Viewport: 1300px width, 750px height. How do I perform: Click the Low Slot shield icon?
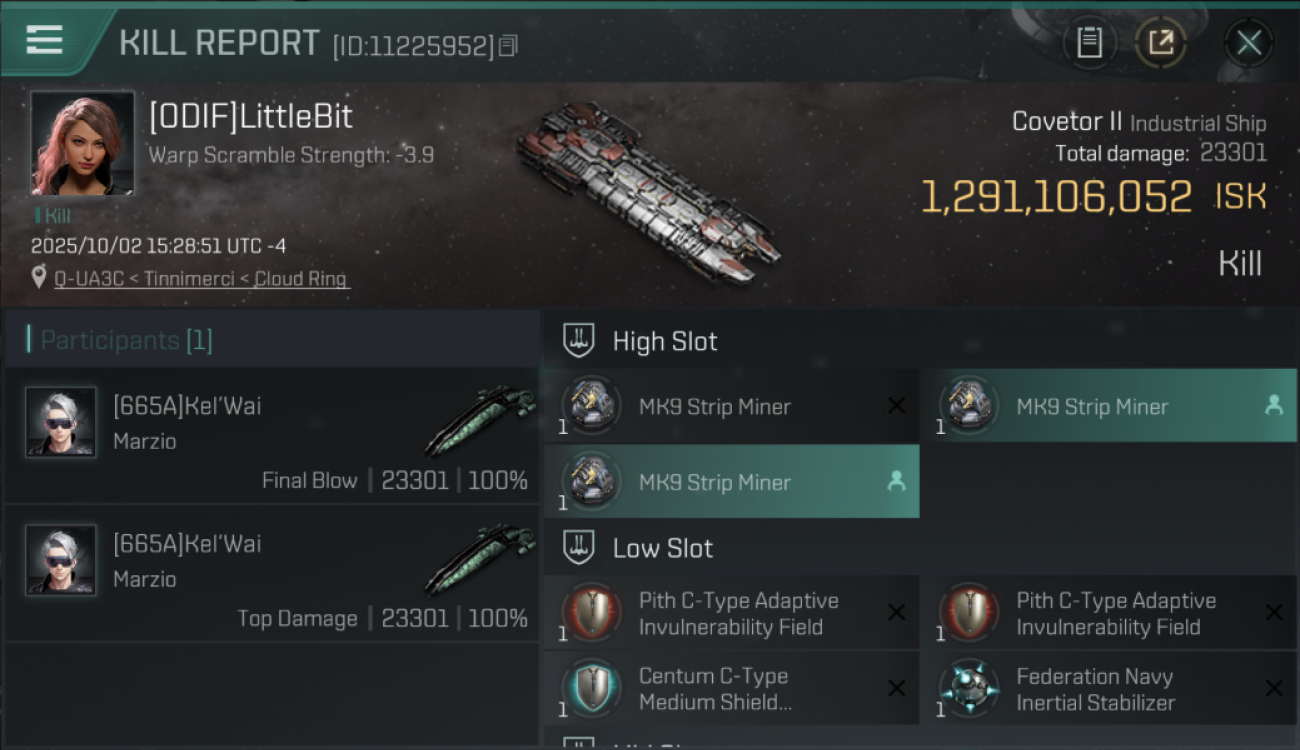580,548
